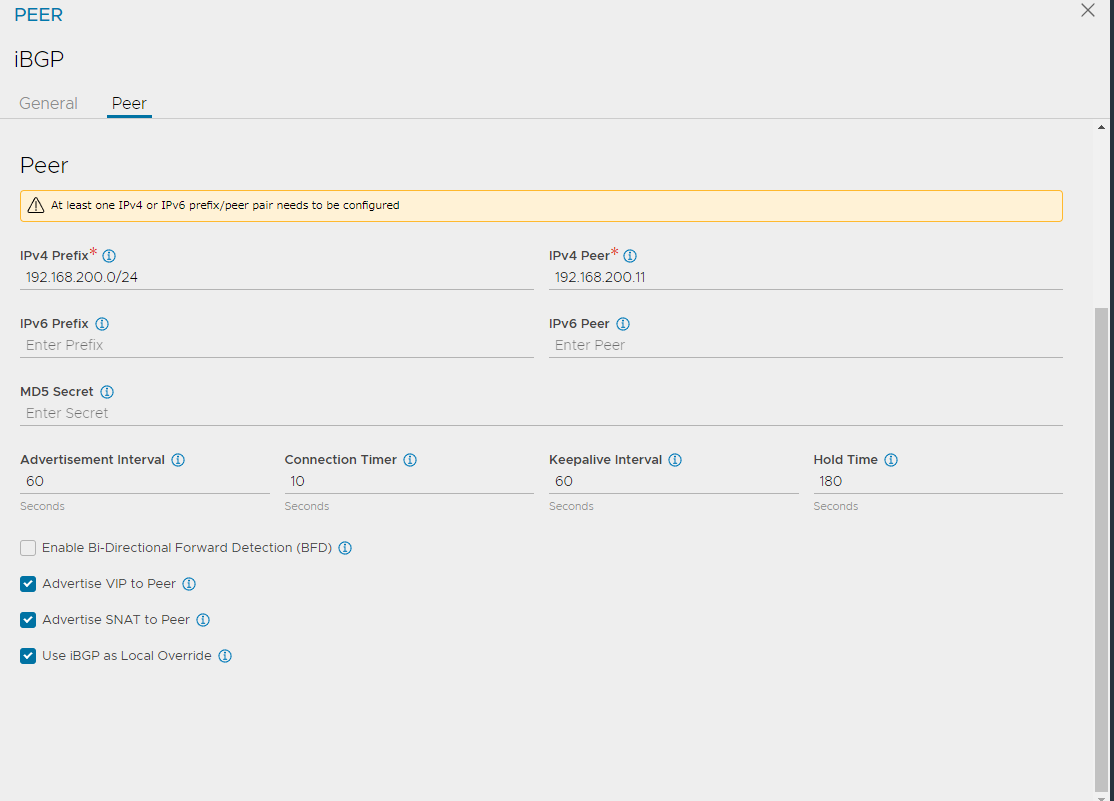Click the prefix/peer pair warning message
Screen dimensions: 1114x801
pos(225,205)
